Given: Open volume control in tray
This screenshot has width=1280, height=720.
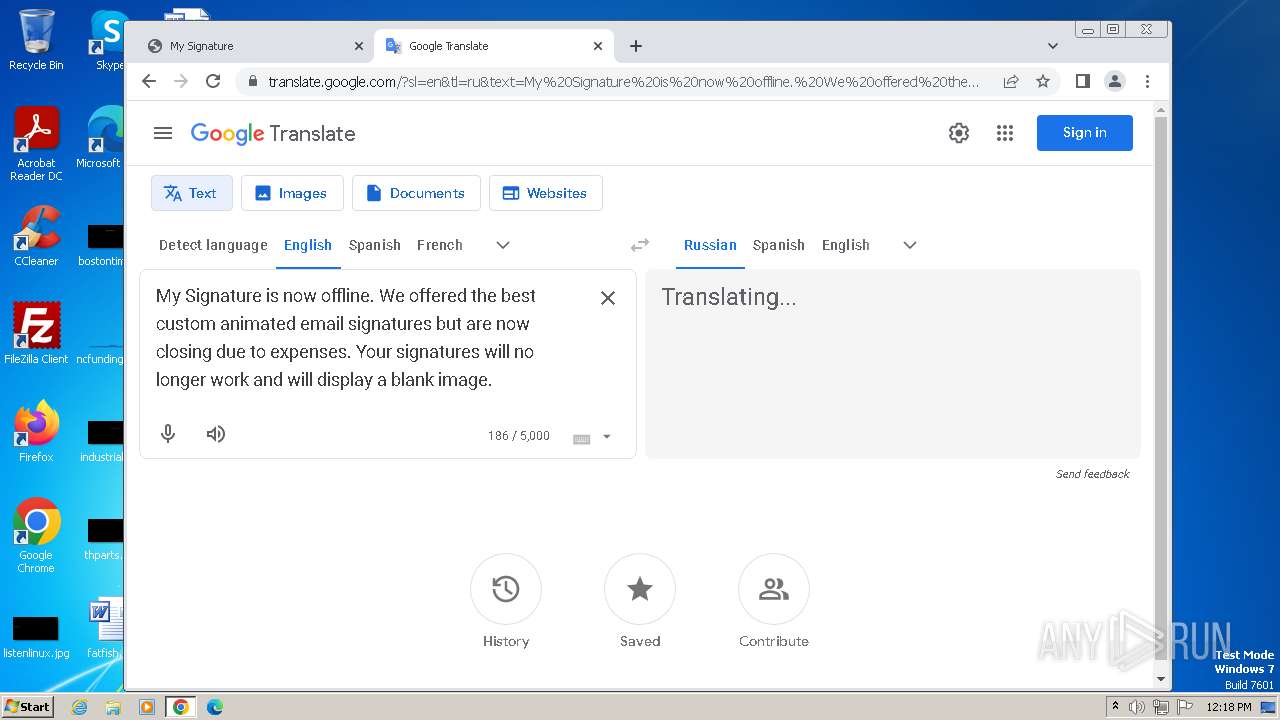Looking at the screenshot, I should click(x=1137, y=707).
